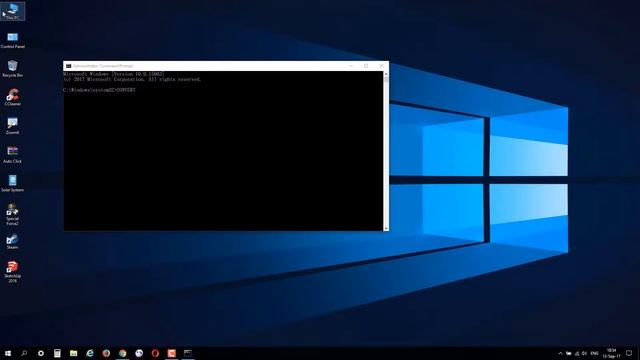This screenshot has width=640, height=360.
Task: Open the Windows Start menu
Action: [8, 353]
